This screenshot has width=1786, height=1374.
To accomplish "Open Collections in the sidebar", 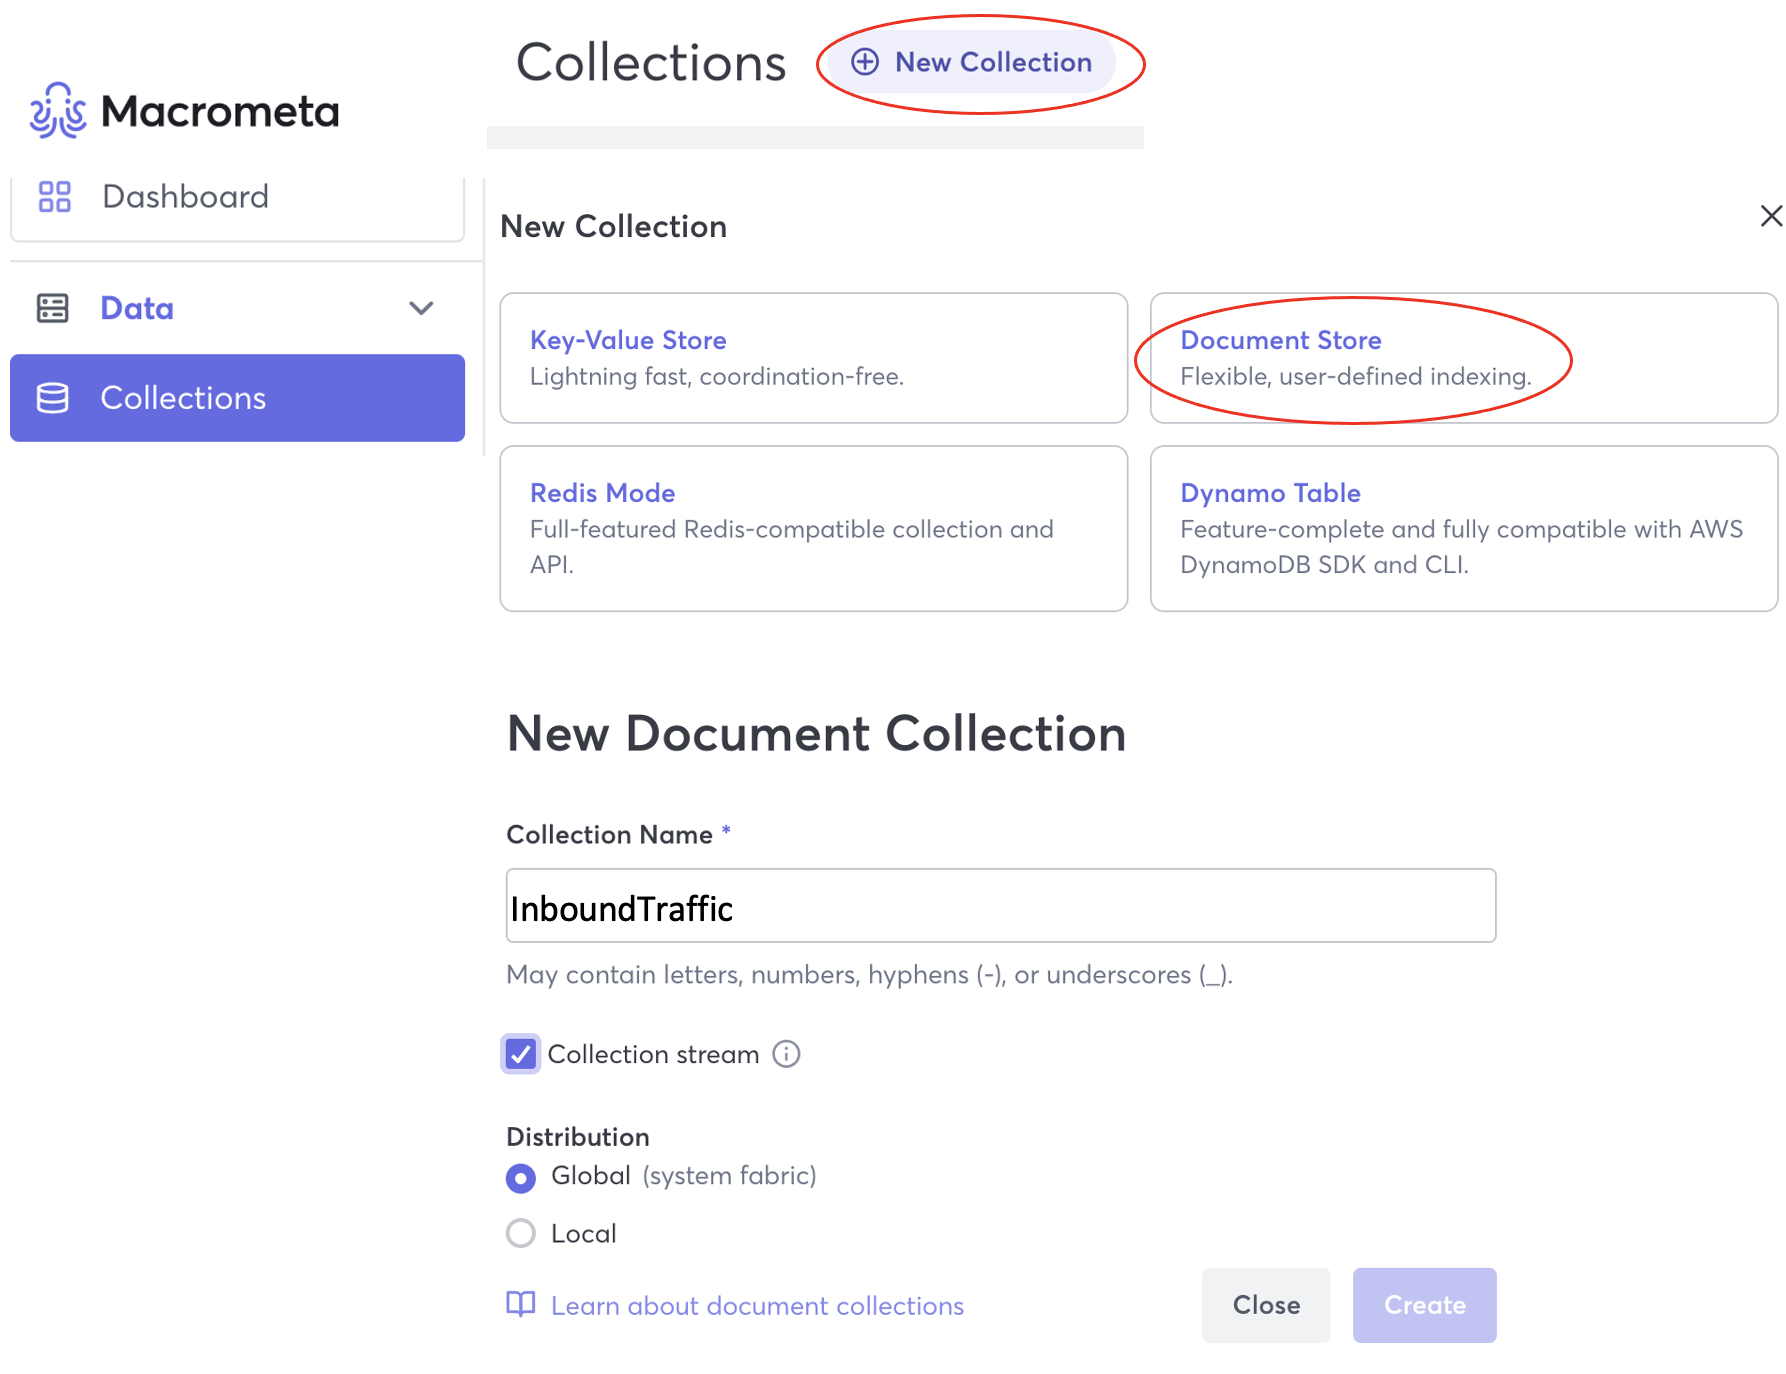I will point(237,398).
